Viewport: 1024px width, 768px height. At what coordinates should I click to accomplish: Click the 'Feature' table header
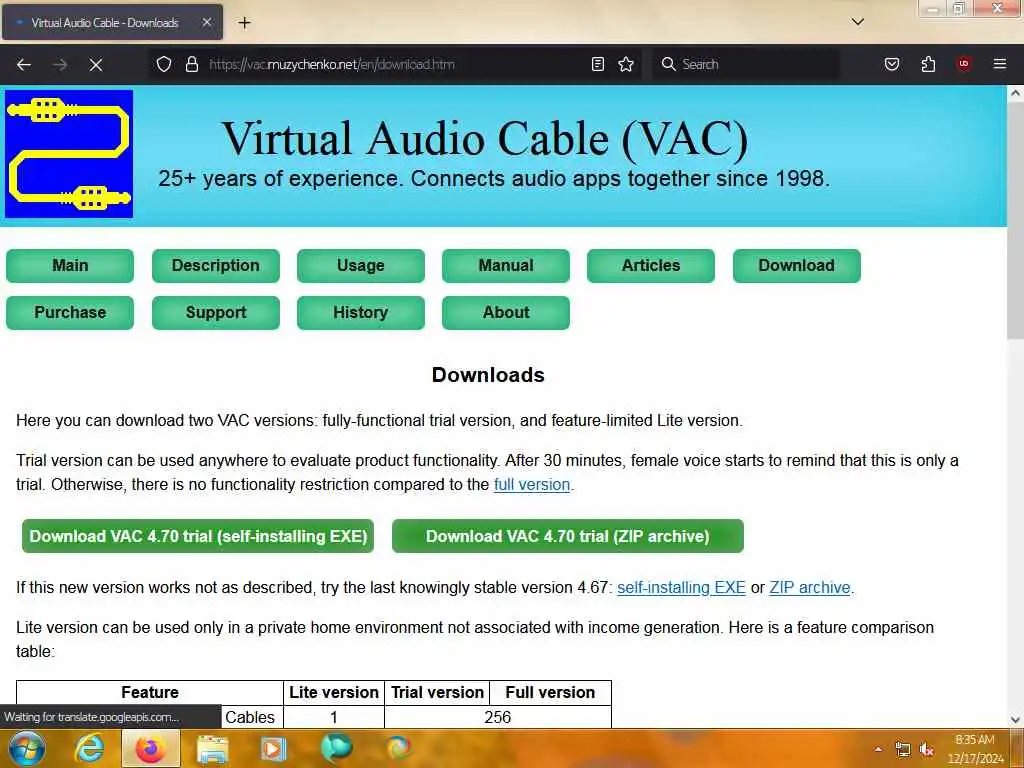(x=150, y=692)
